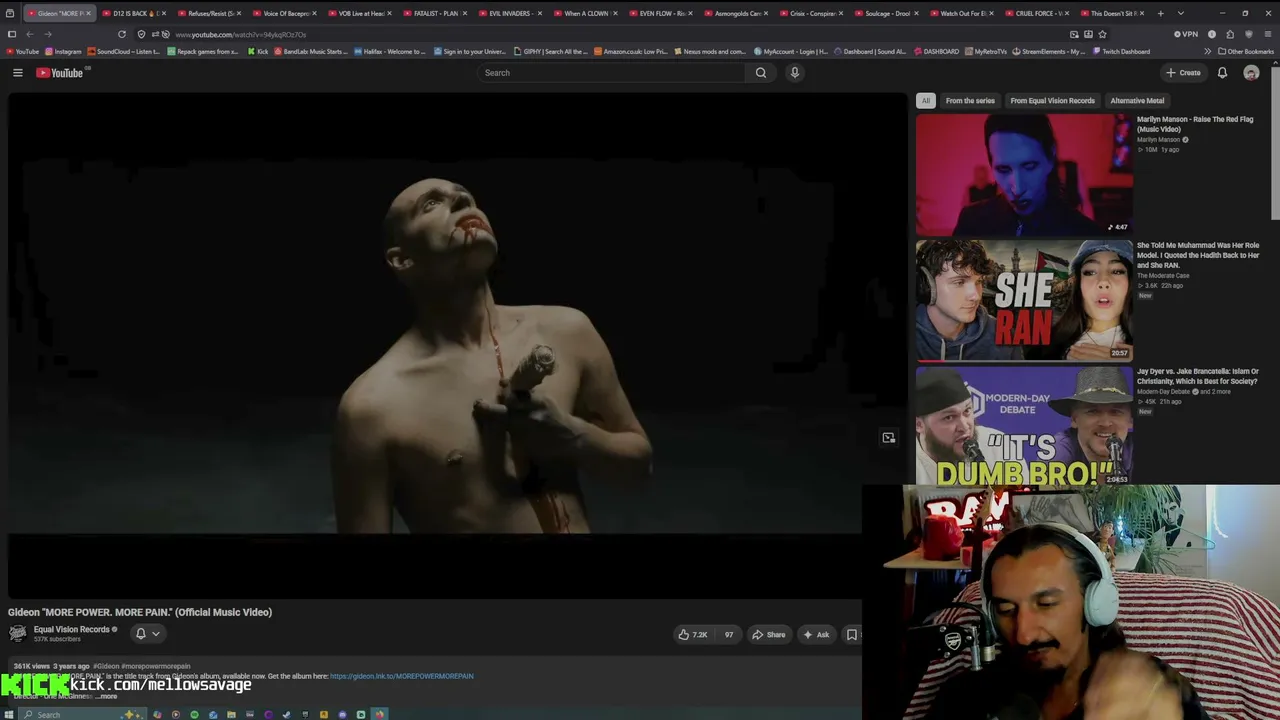The height and width of the screenshot is (720, 1280).
Task: Open the MyRetroTVs bookmark
Action: [x=987, y=51]
